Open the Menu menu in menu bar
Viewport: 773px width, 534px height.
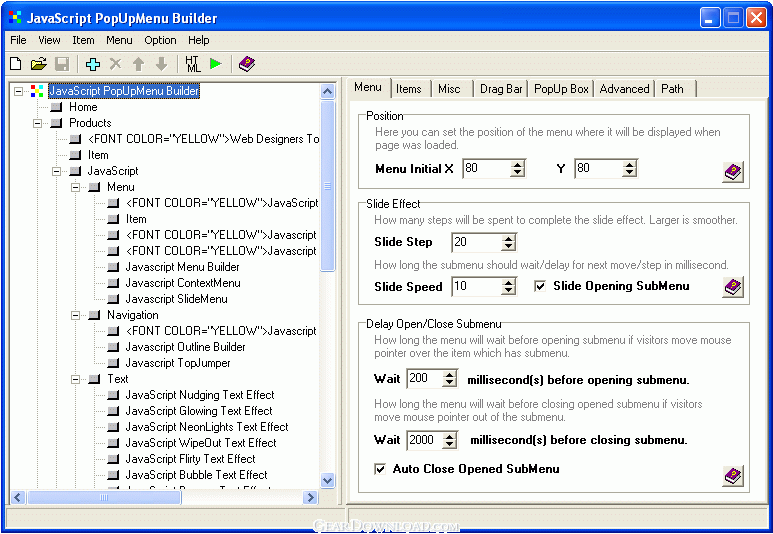pyautogui.click(x=119, y=40)
